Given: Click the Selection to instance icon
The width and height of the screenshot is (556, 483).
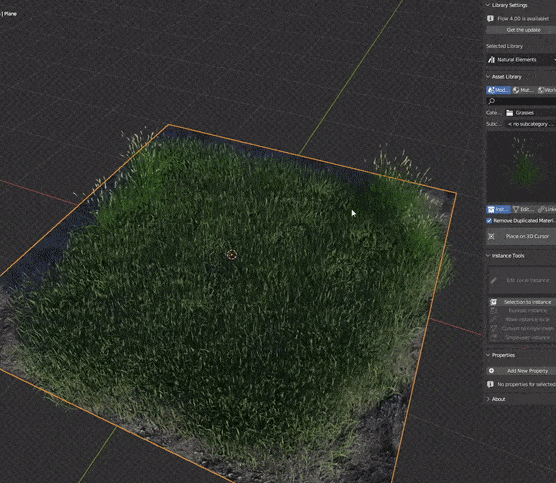Looking at the screenshot, I should (493, 302).
